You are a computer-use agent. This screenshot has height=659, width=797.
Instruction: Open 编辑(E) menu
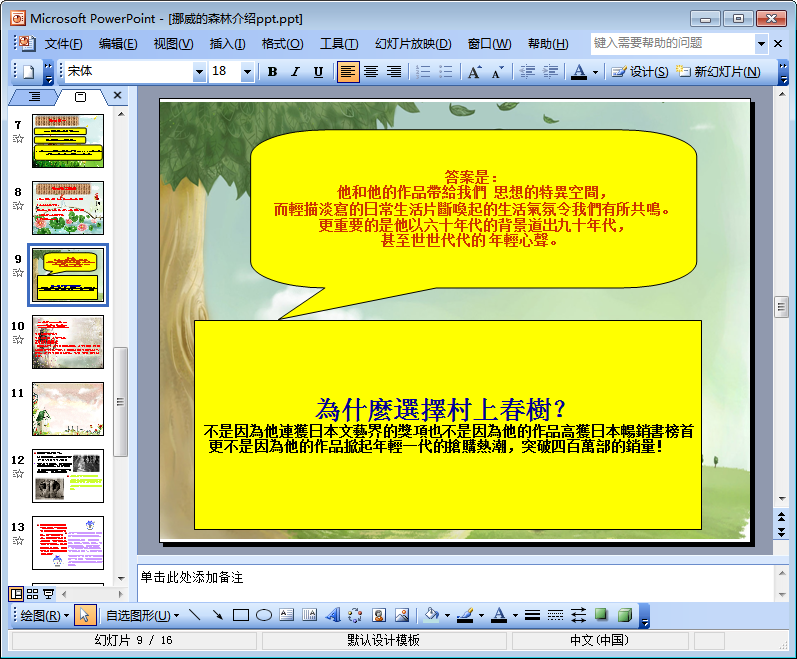[x=118, y=44]
